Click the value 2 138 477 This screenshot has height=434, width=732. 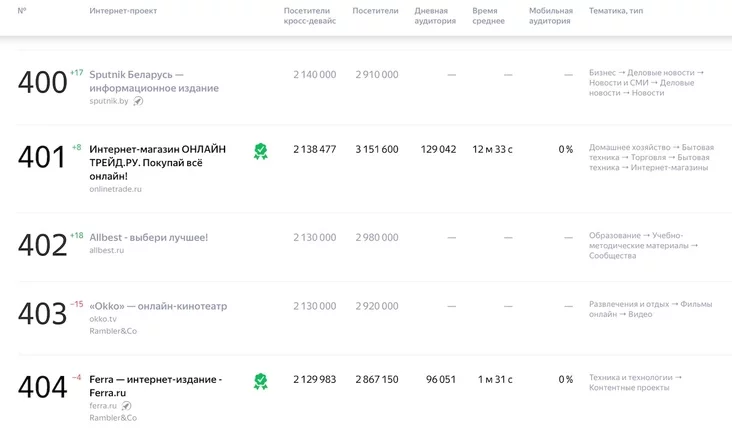pyautogui.click(x=315, y=149)
